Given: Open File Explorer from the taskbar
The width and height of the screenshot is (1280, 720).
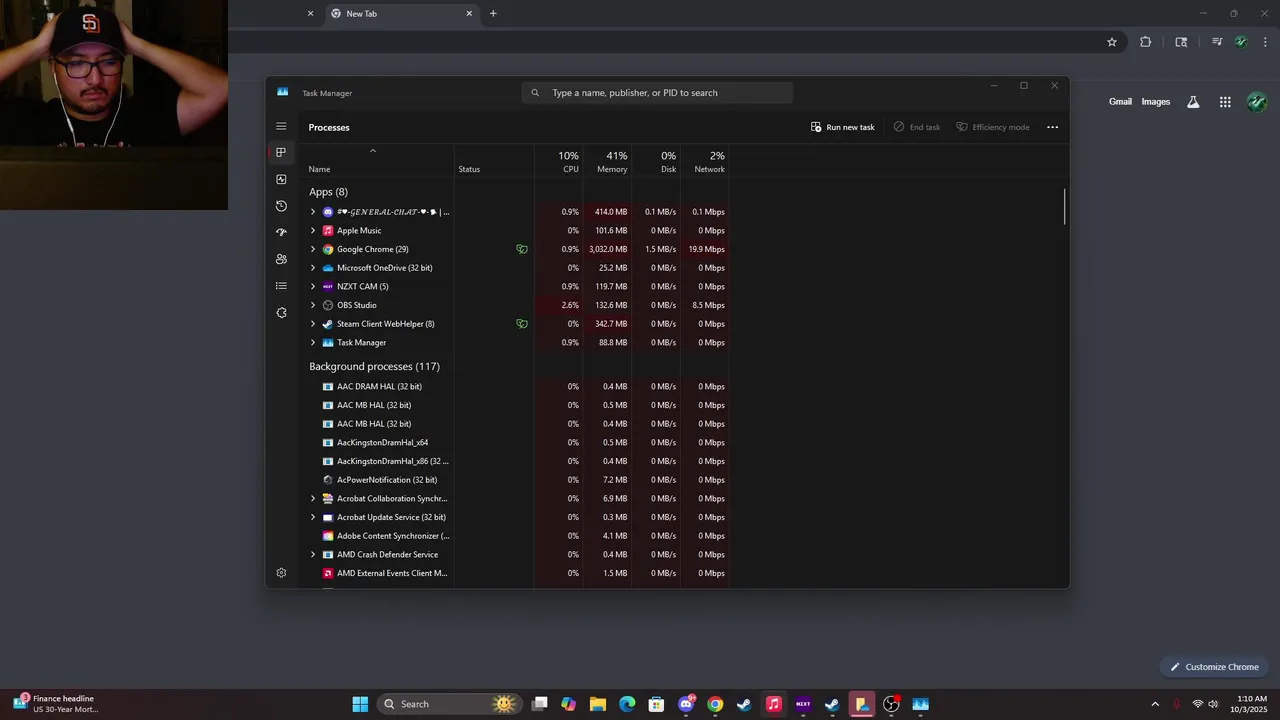Looking at the screenshot, I should (597, 704).
